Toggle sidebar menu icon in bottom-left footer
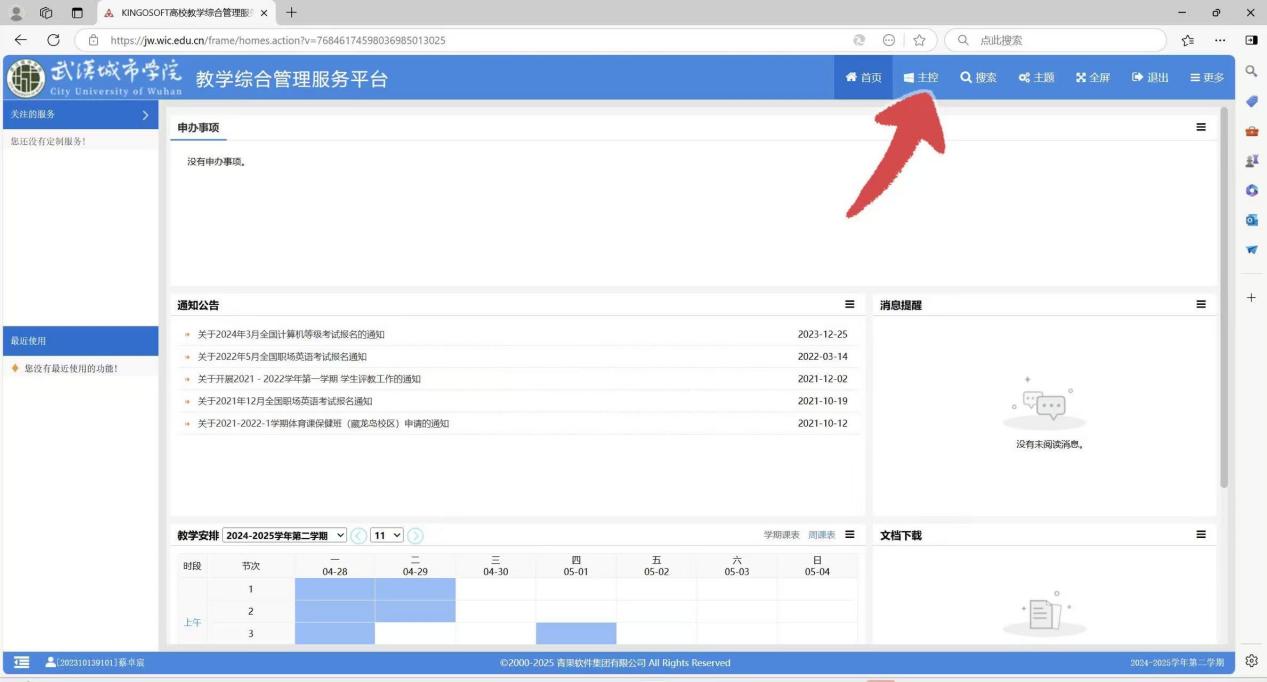The image size is (1267, 682). (x=22, y=663)
